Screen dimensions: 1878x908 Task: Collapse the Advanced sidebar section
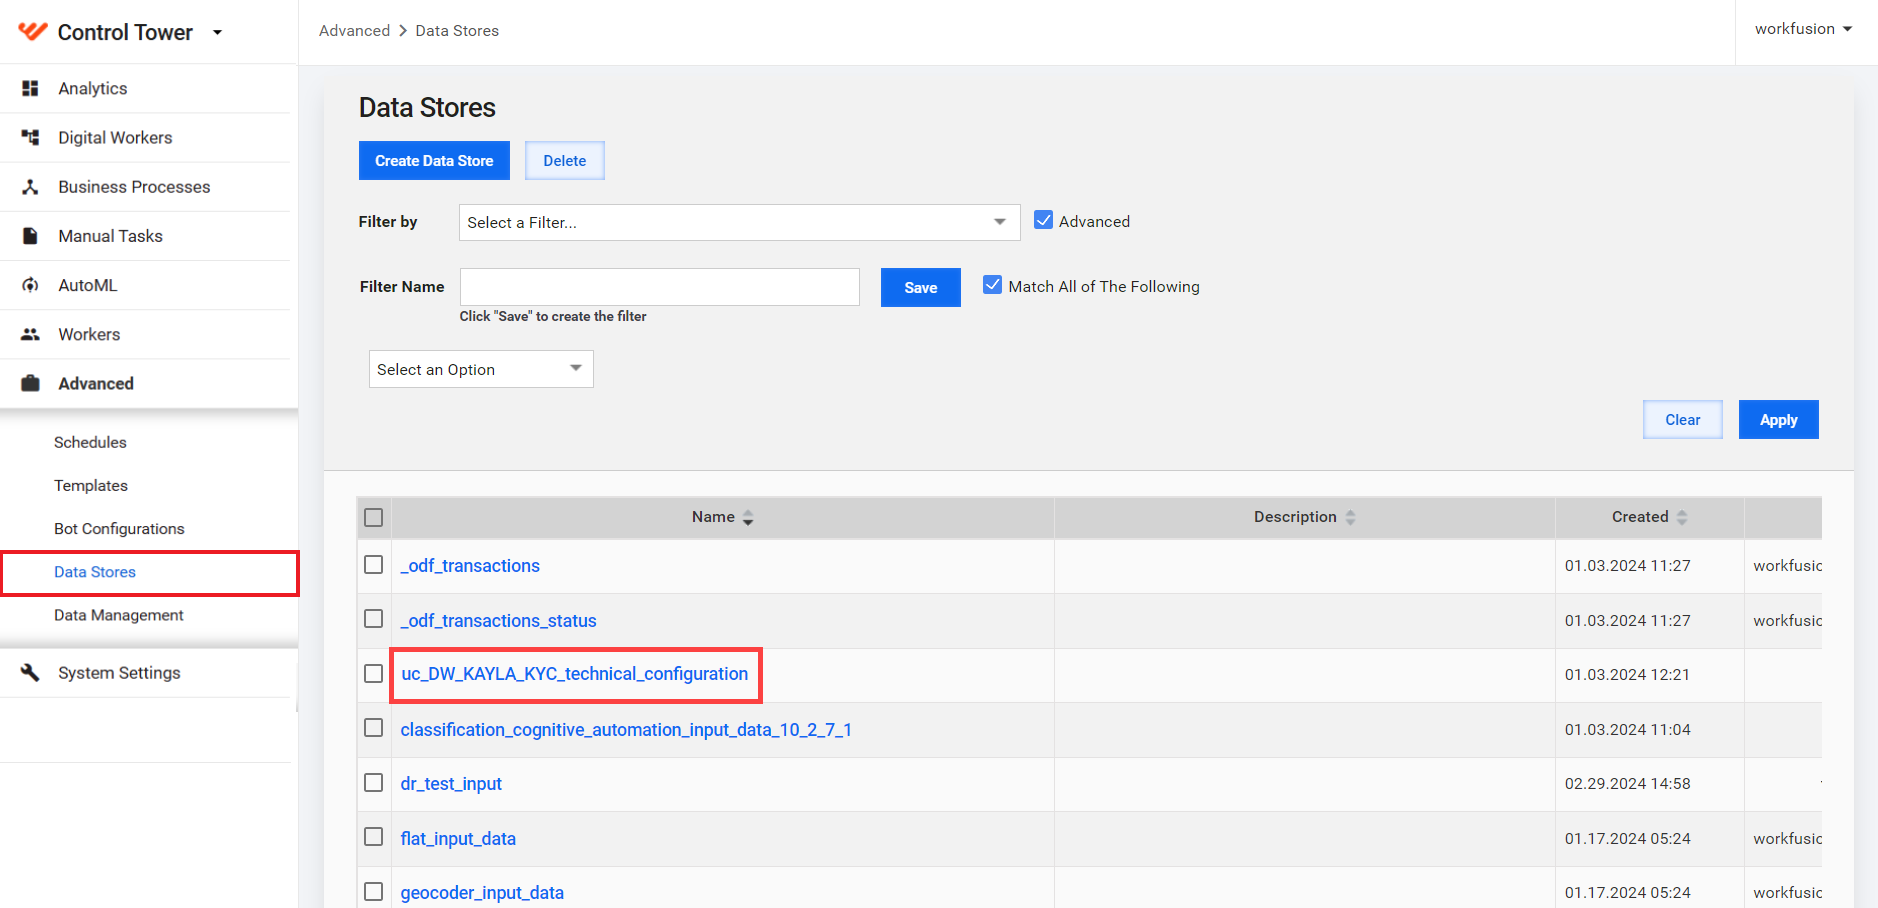(x=96, y=383)
